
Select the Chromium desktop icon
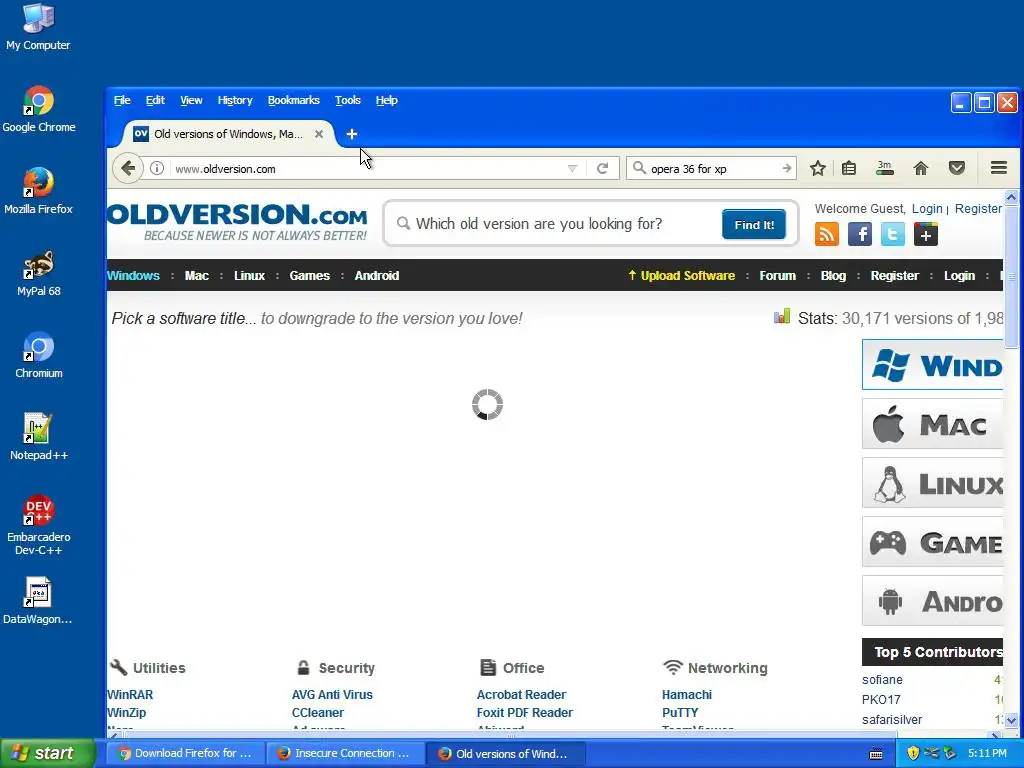pos(39,355)
